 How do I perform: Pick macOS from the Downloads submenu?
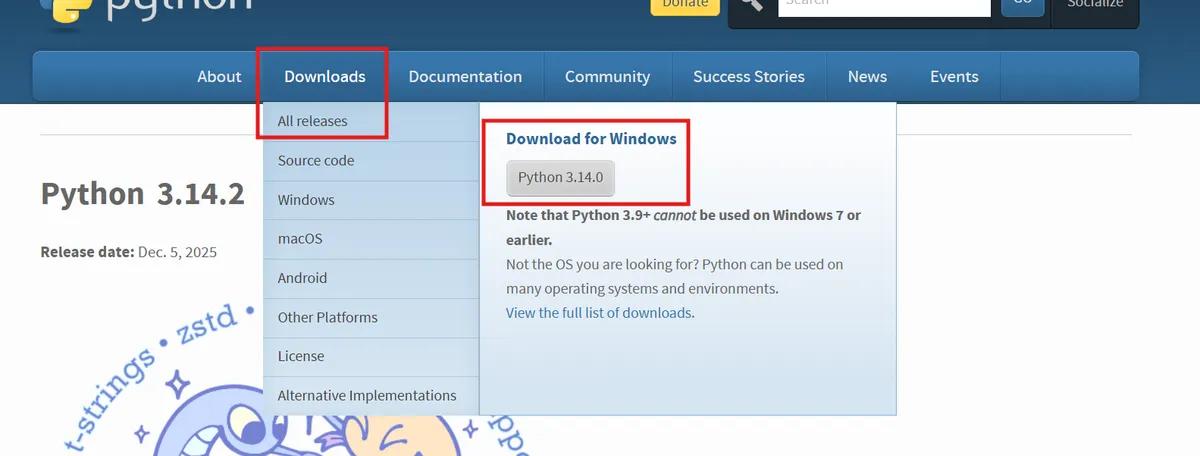(x=300, y=239)
